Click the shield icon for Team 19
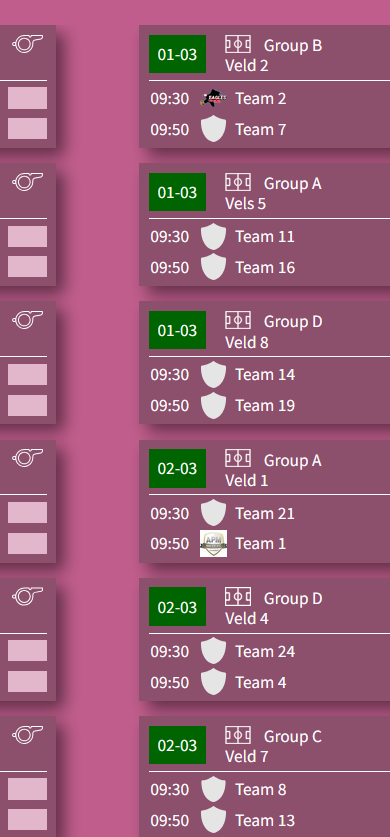This screenshot has height=837, width=390. pos(213,406)
